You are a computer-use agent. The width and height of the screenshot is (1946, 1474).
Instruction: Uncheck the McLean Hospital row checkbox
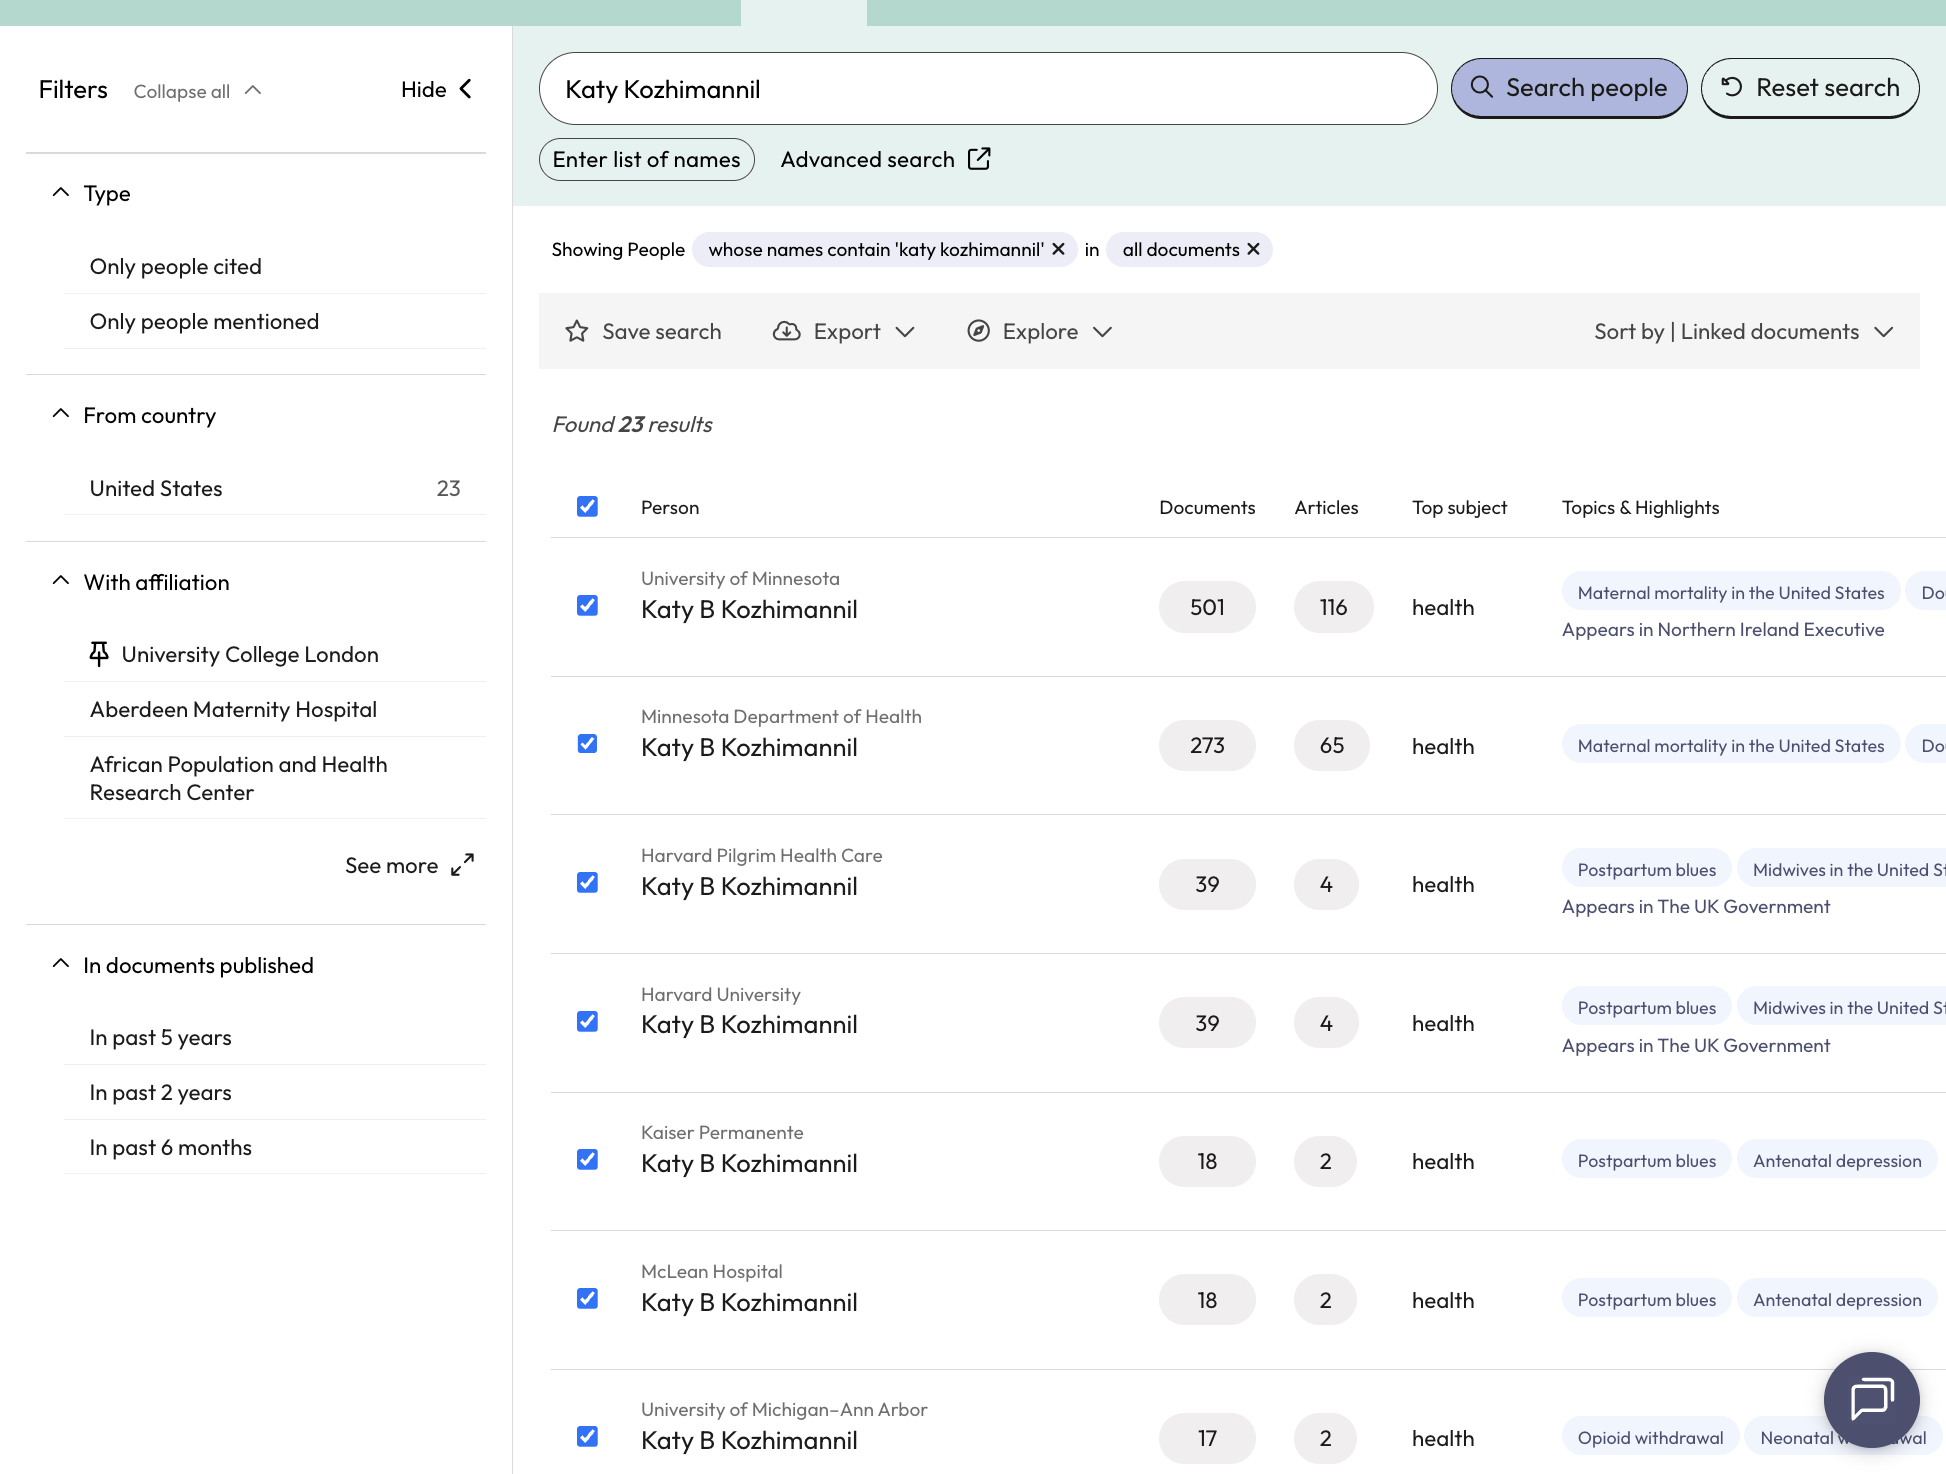[587, 1298]
